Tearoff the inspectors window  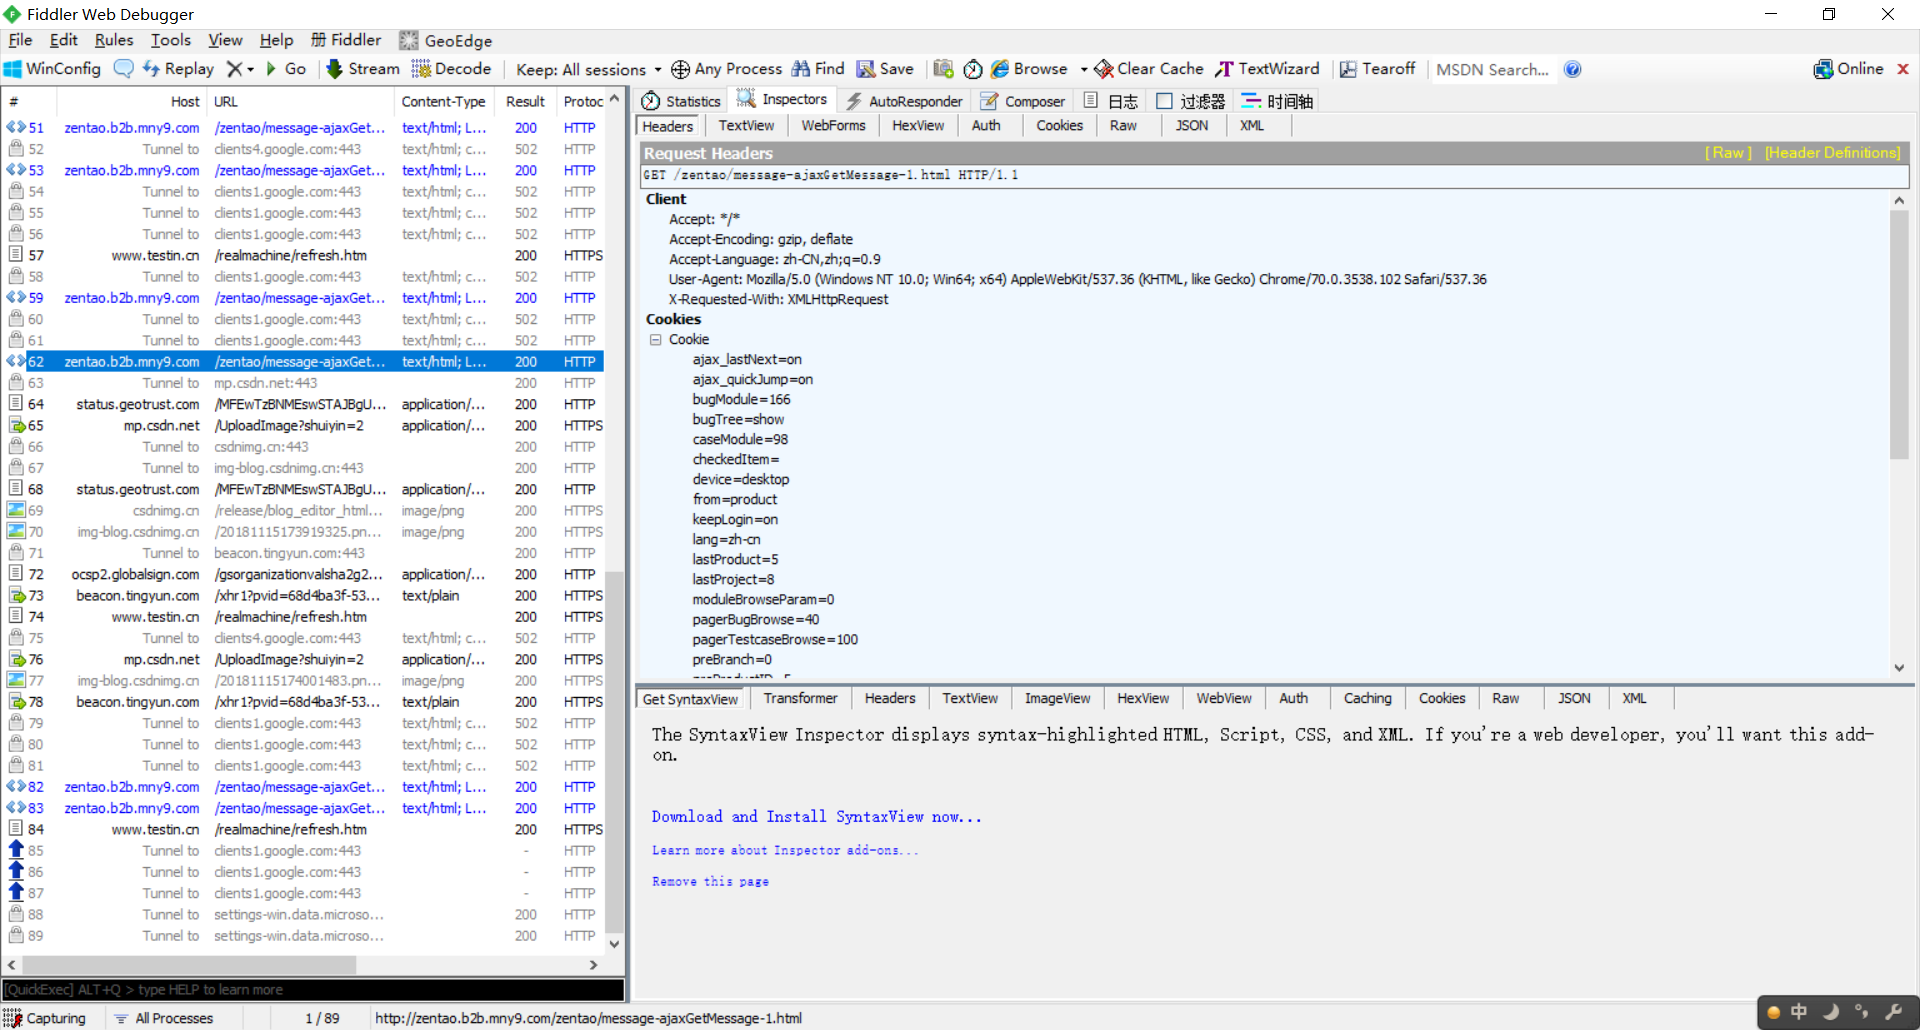tap(1377, 69)
